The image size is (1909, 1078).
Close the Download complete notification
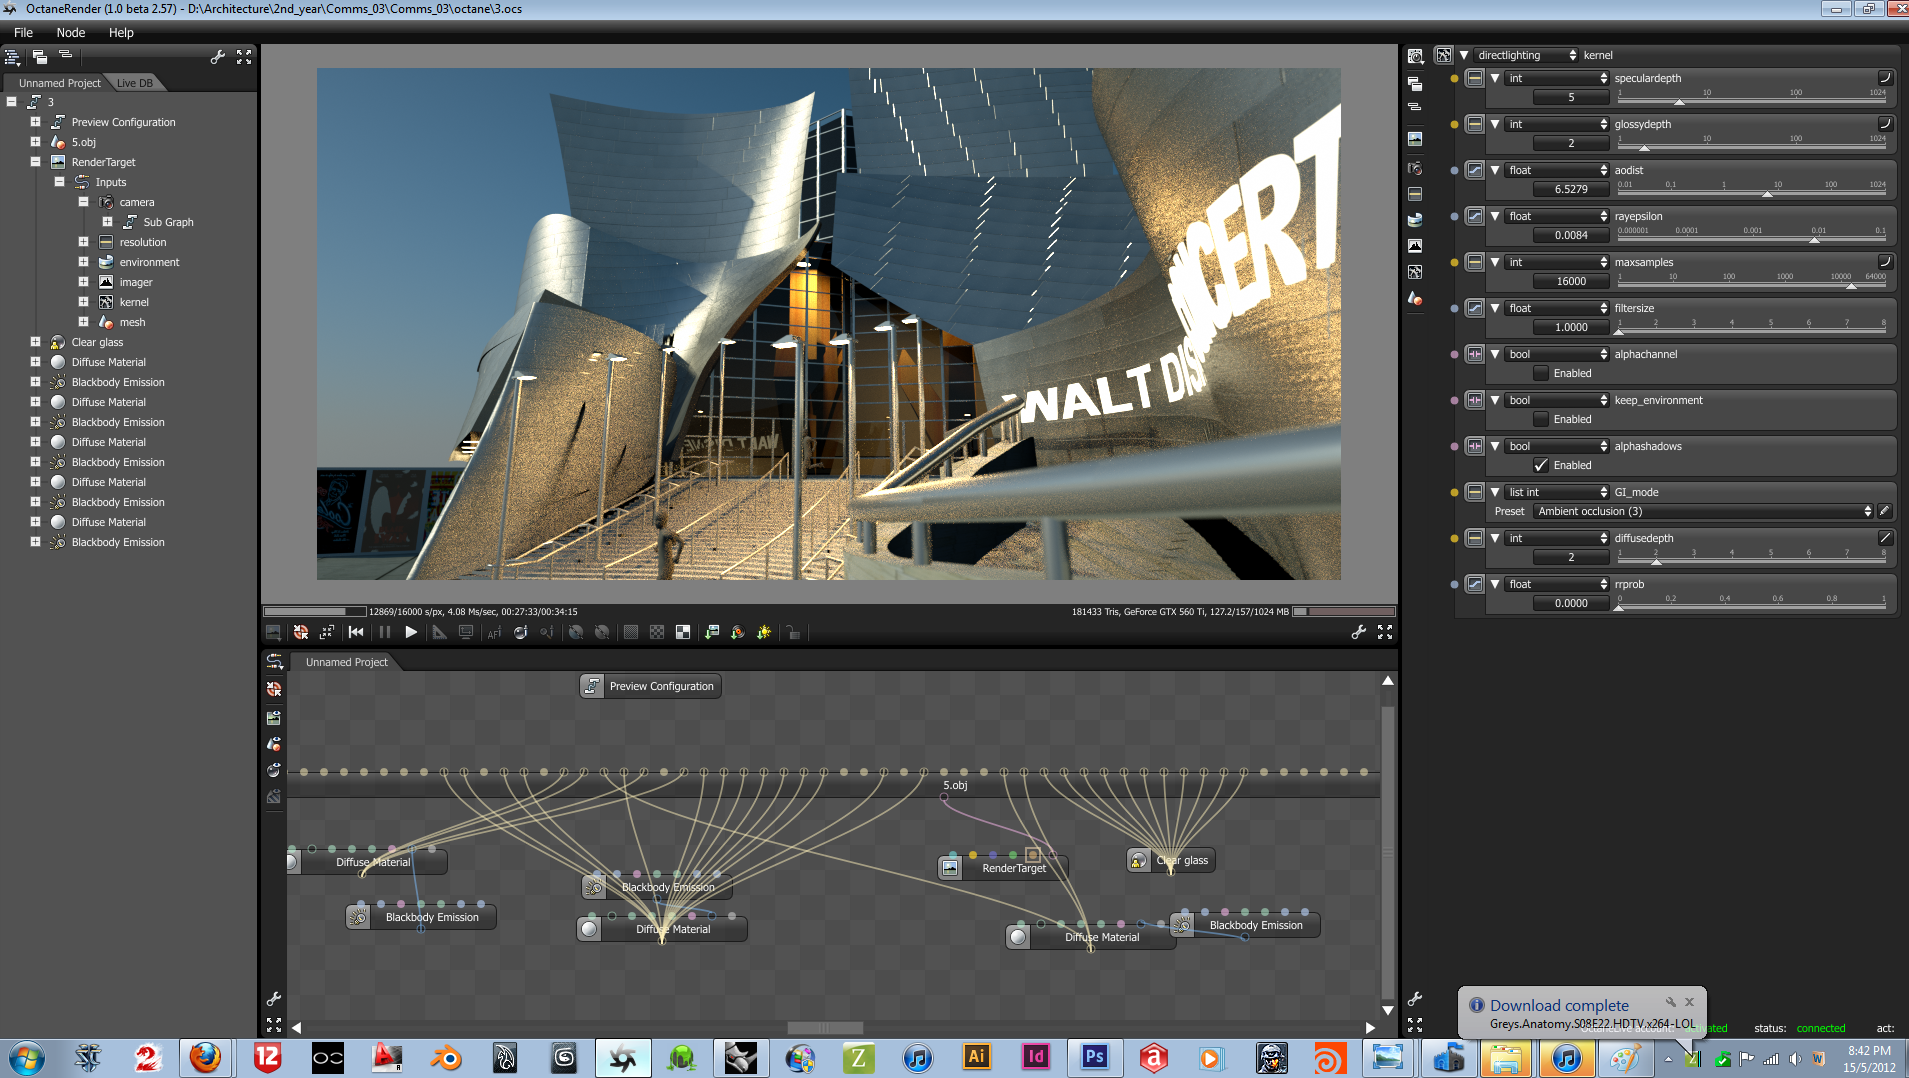pos(1689,1002)
